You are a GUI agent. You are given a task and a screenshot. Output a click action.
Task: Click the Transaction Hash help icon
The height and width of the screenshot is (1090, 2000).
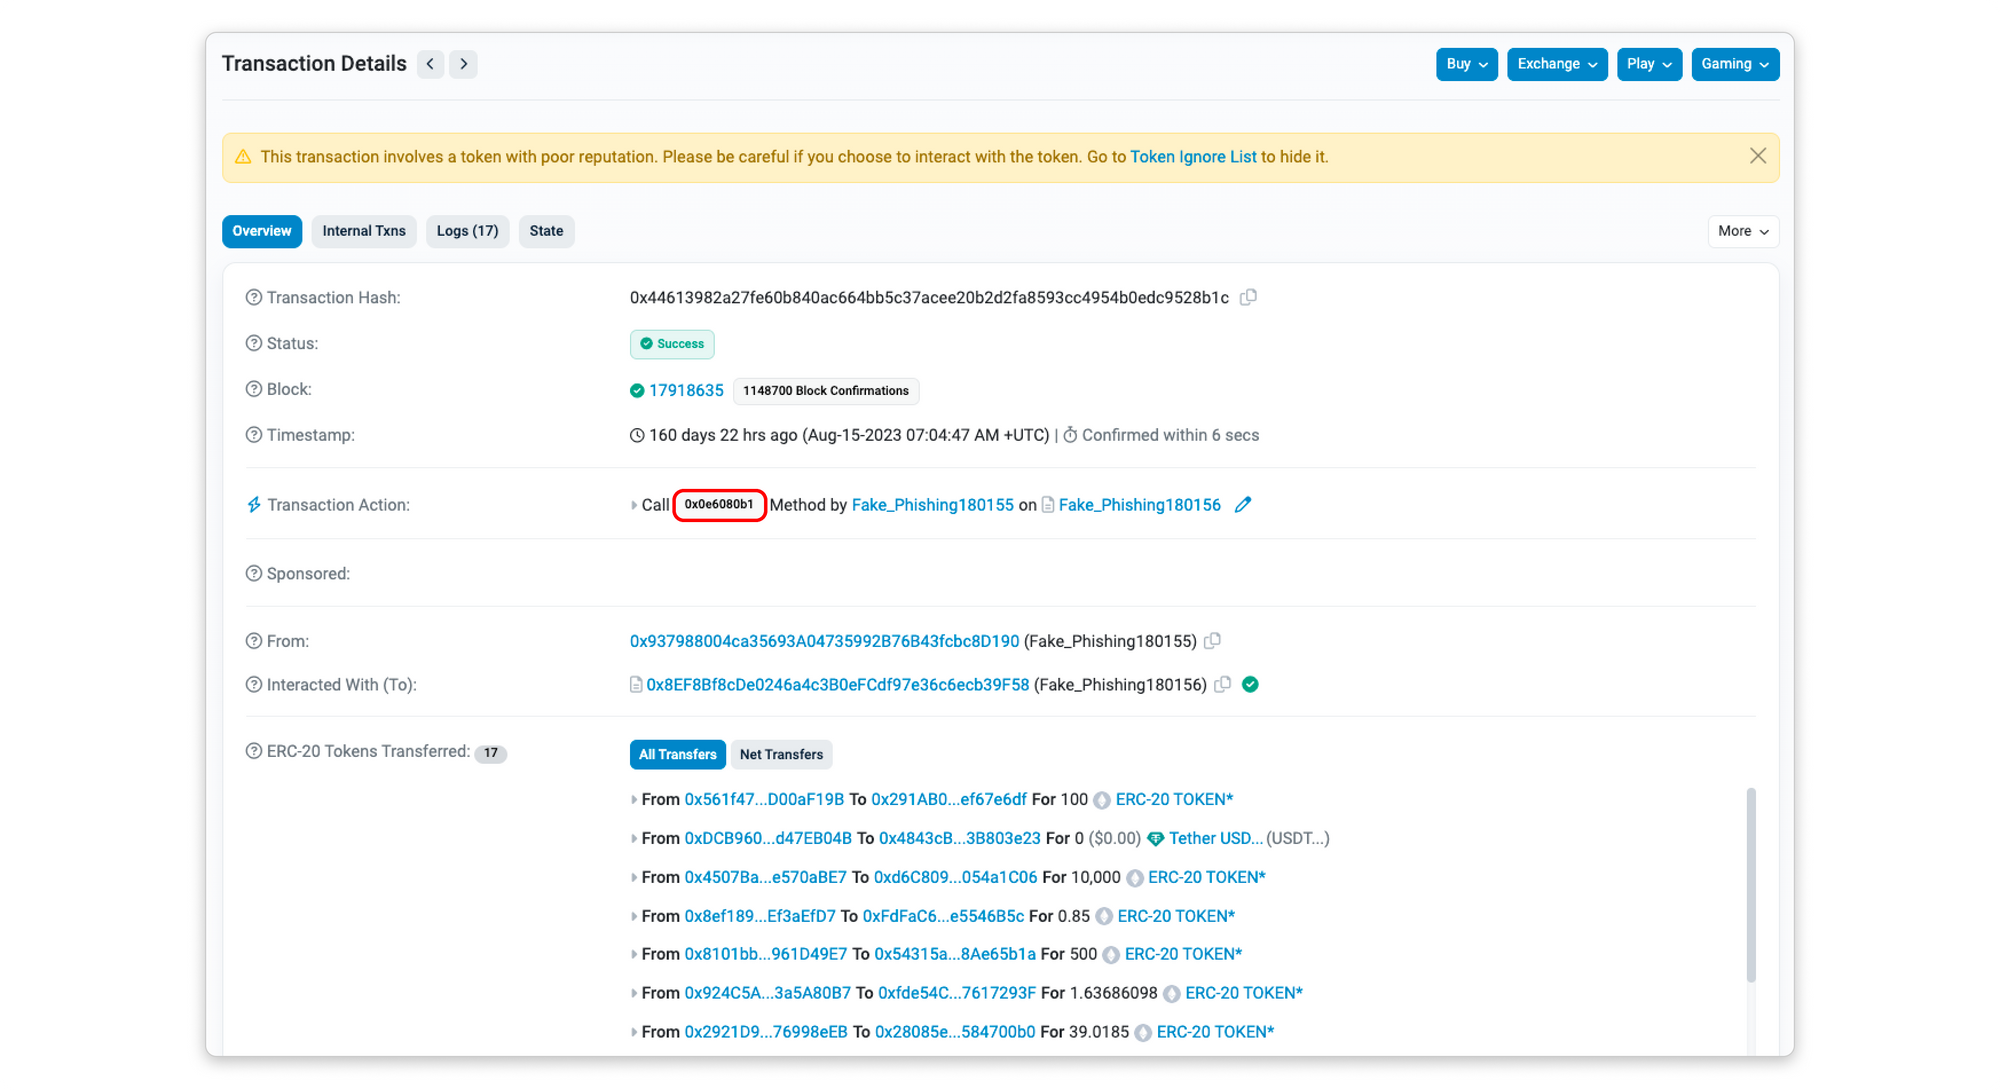click(x=253, y=298)
